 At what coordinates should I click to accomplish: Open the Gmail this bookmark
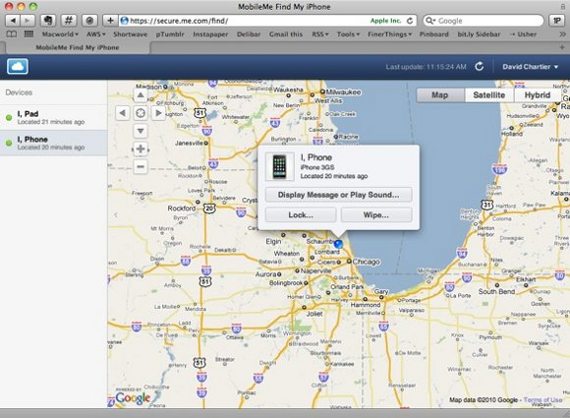(x=286, y=34)
